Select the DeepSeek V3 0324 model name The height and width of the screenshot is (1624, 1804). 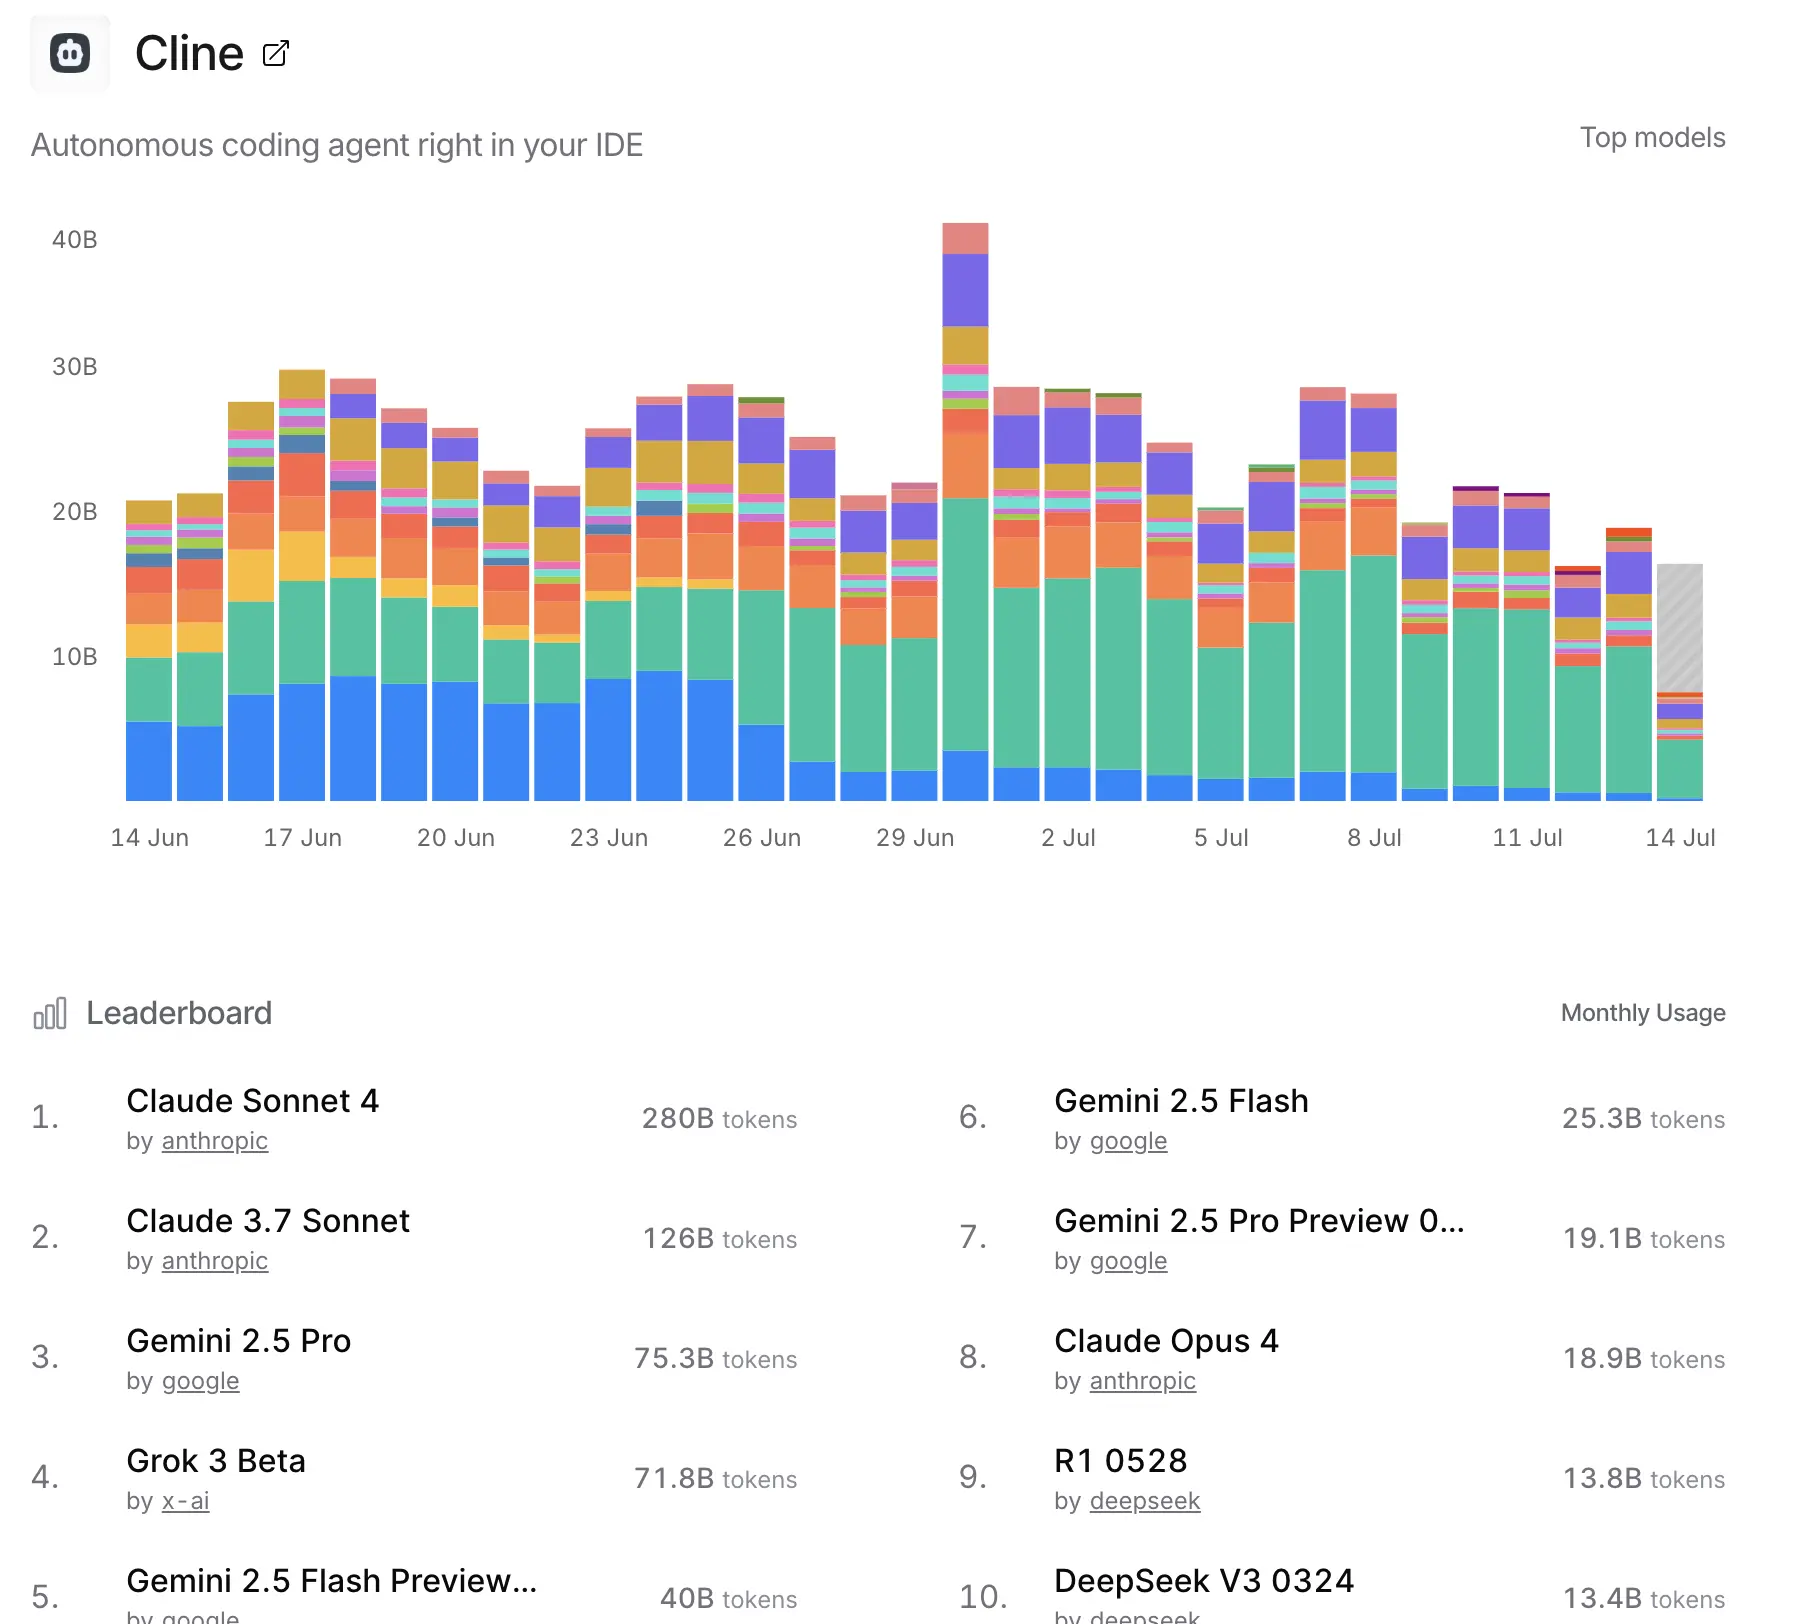click(x=1205, y=1581)
